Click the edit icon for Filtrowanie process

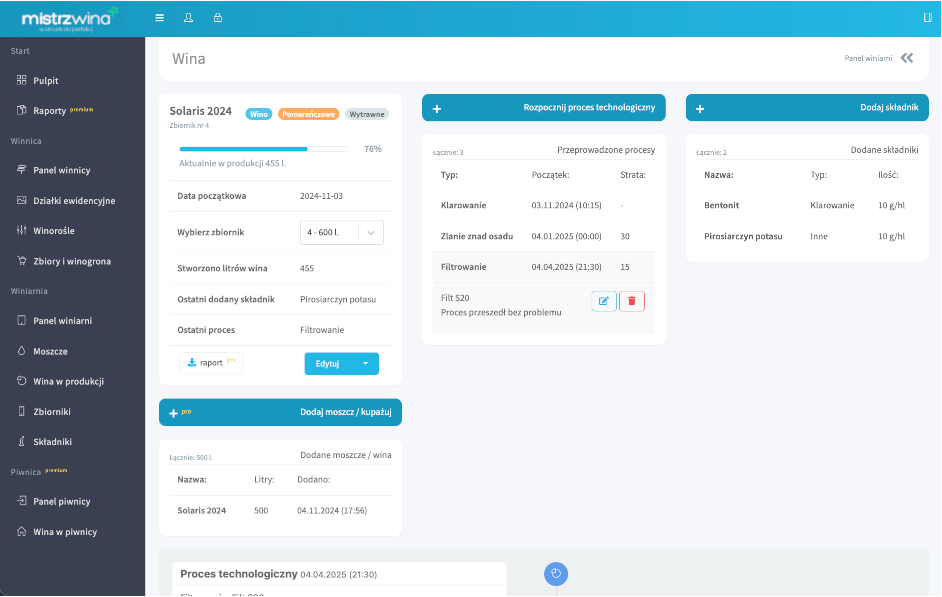(x=604, y=301)
